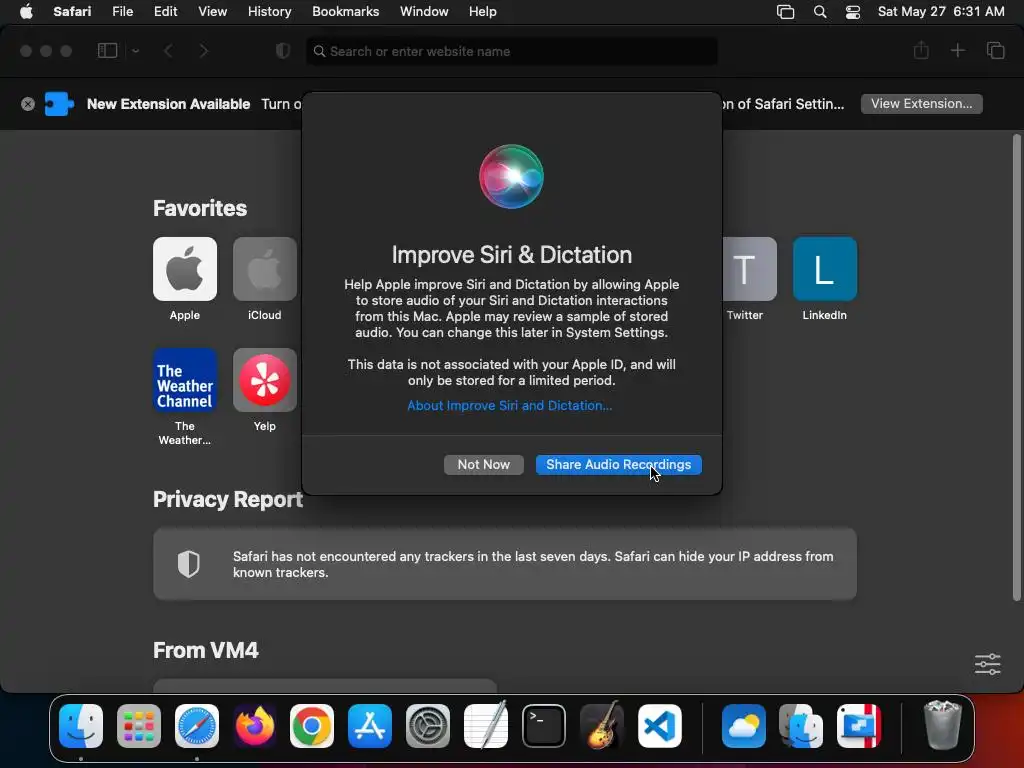Viewport: 1024px width, 768px height.
Task: Open TextEdit from the Dock
Action: coord(485,726)
